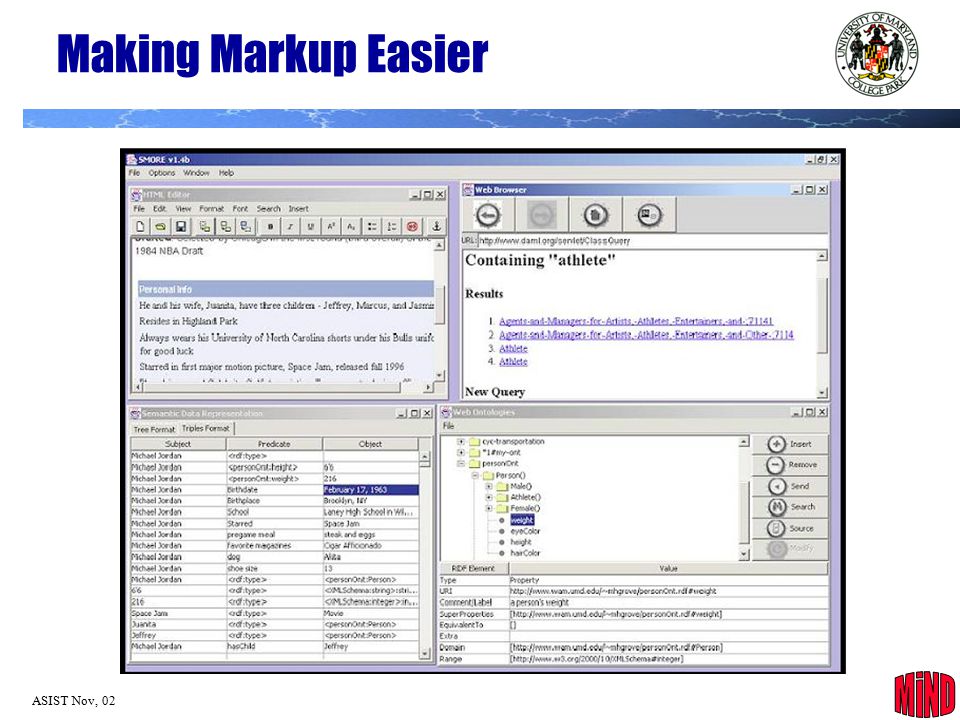Expand the Female() class node

pyautogui.click(x=489, y=508)
